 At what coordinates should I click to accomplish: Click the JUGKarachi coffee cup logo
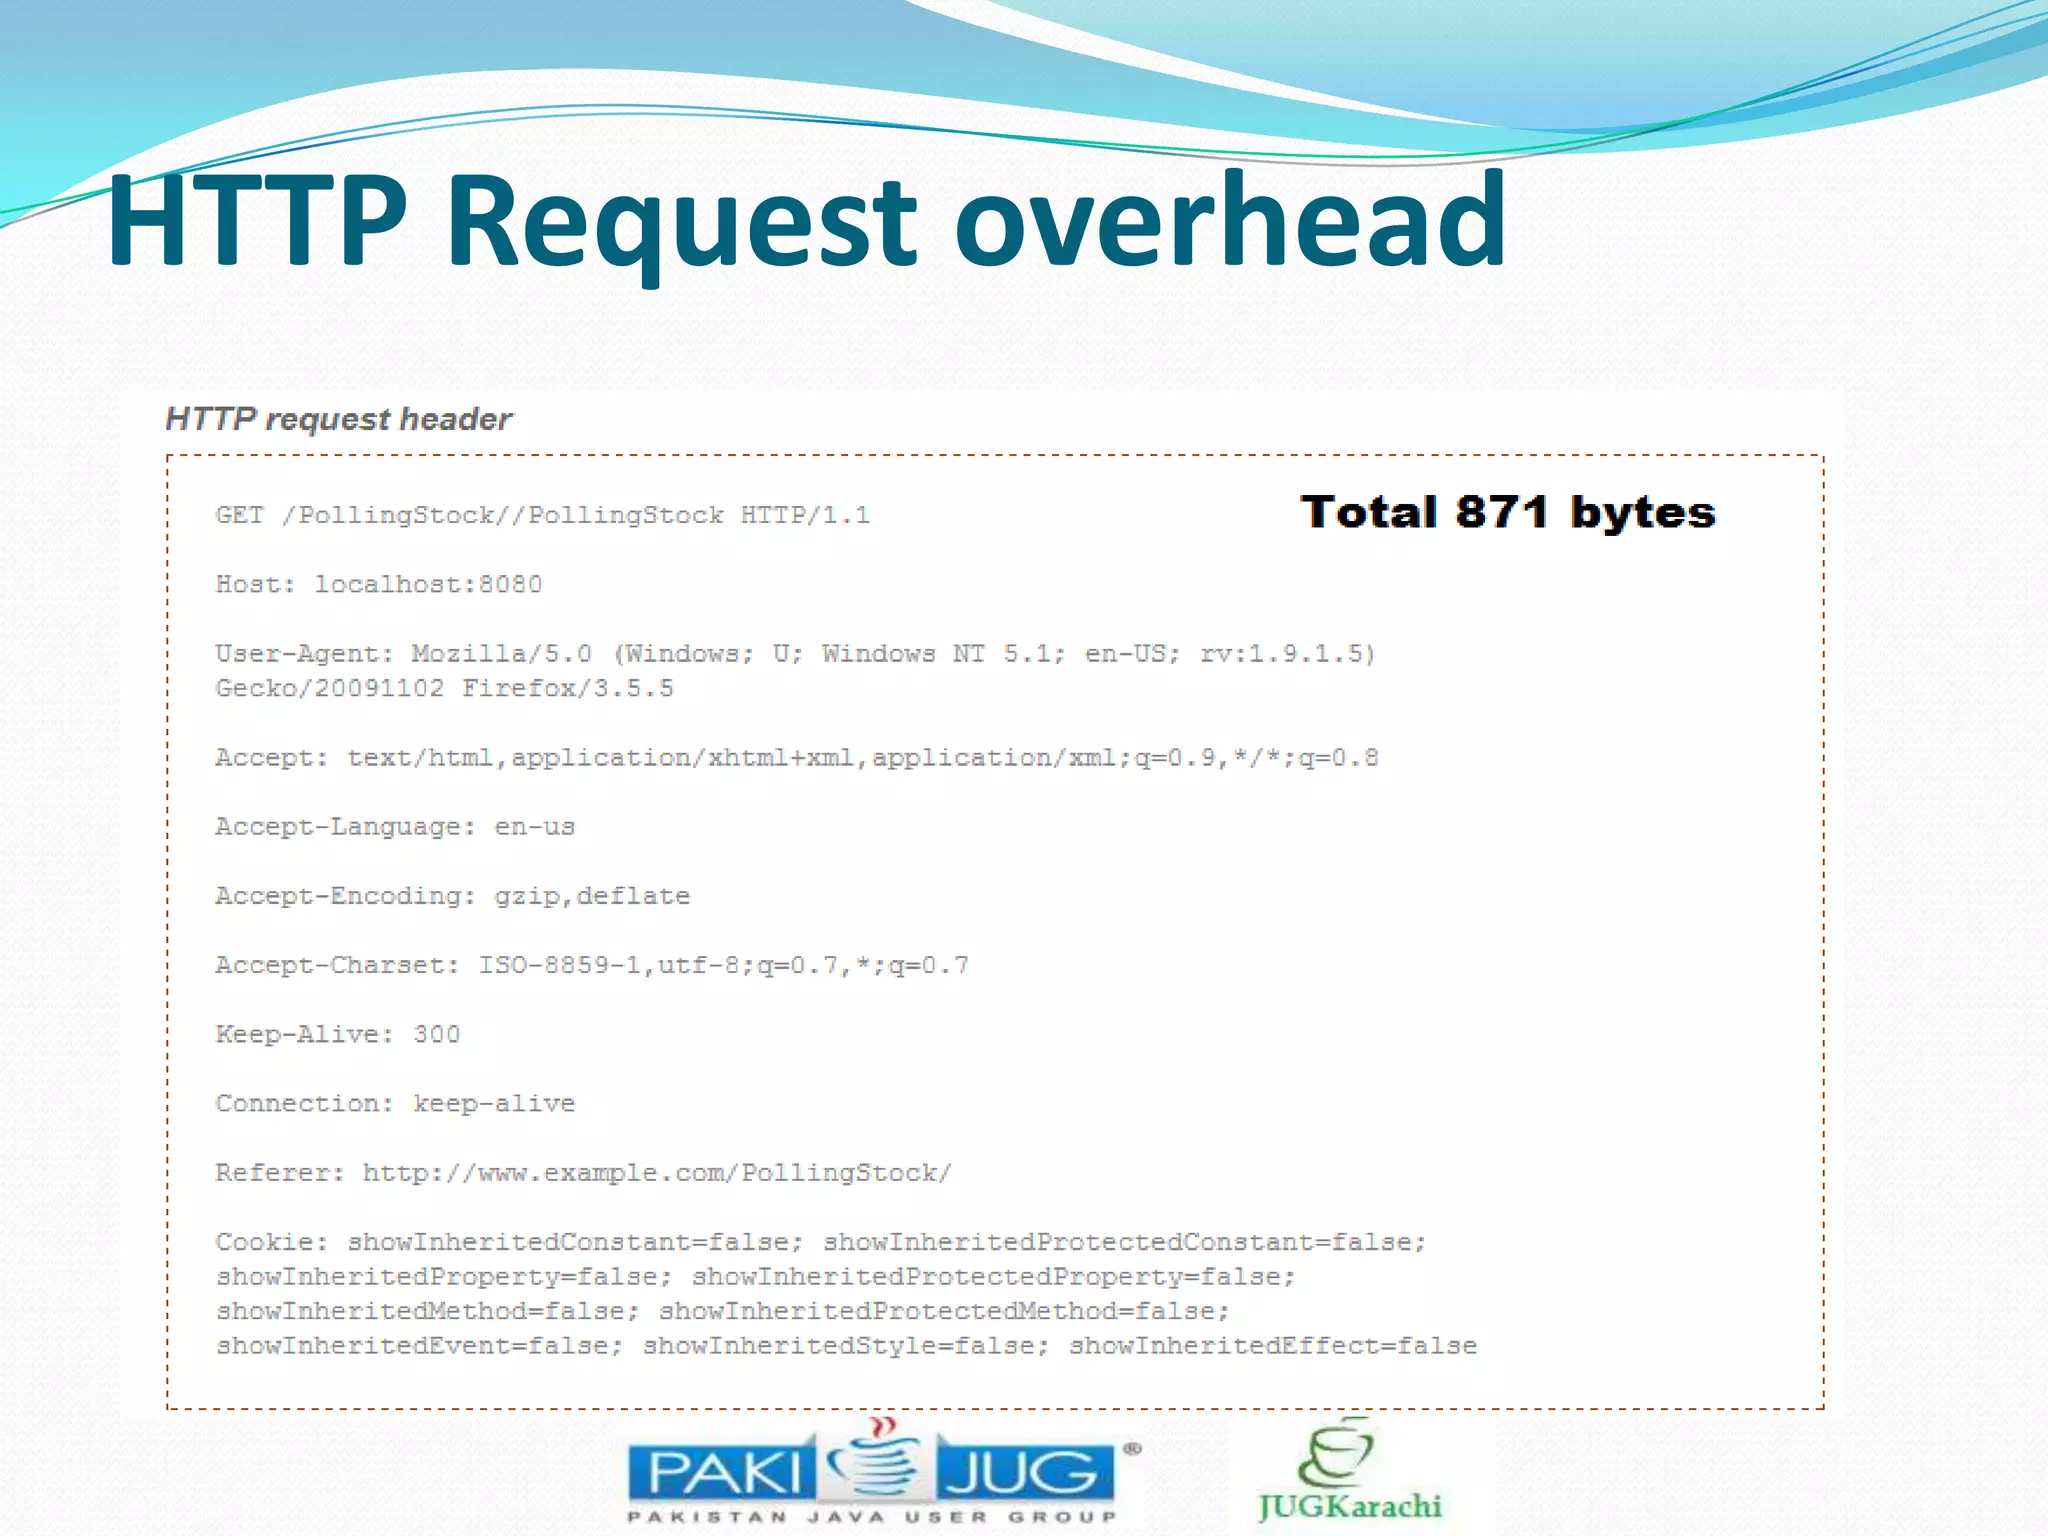[x=1350, y=1470]
